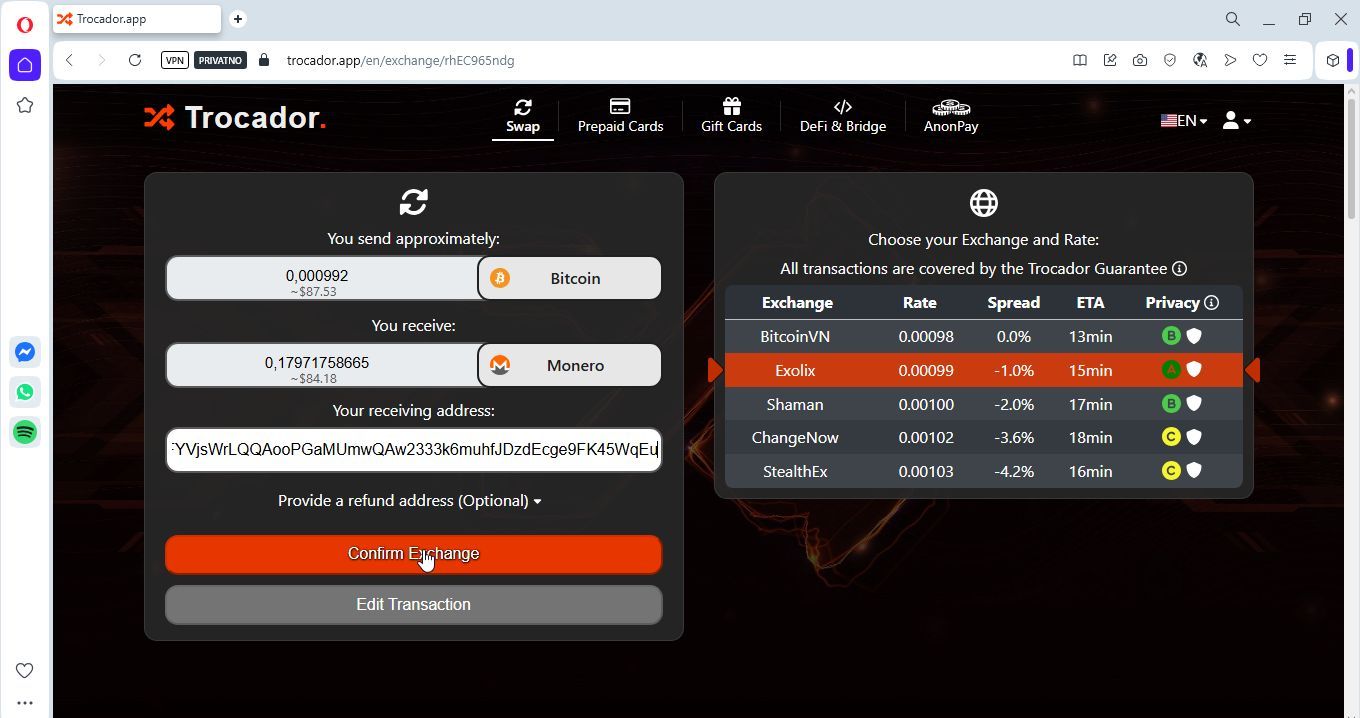
Task: Click the Confirm Exchange button
Action: coord(413,554)
